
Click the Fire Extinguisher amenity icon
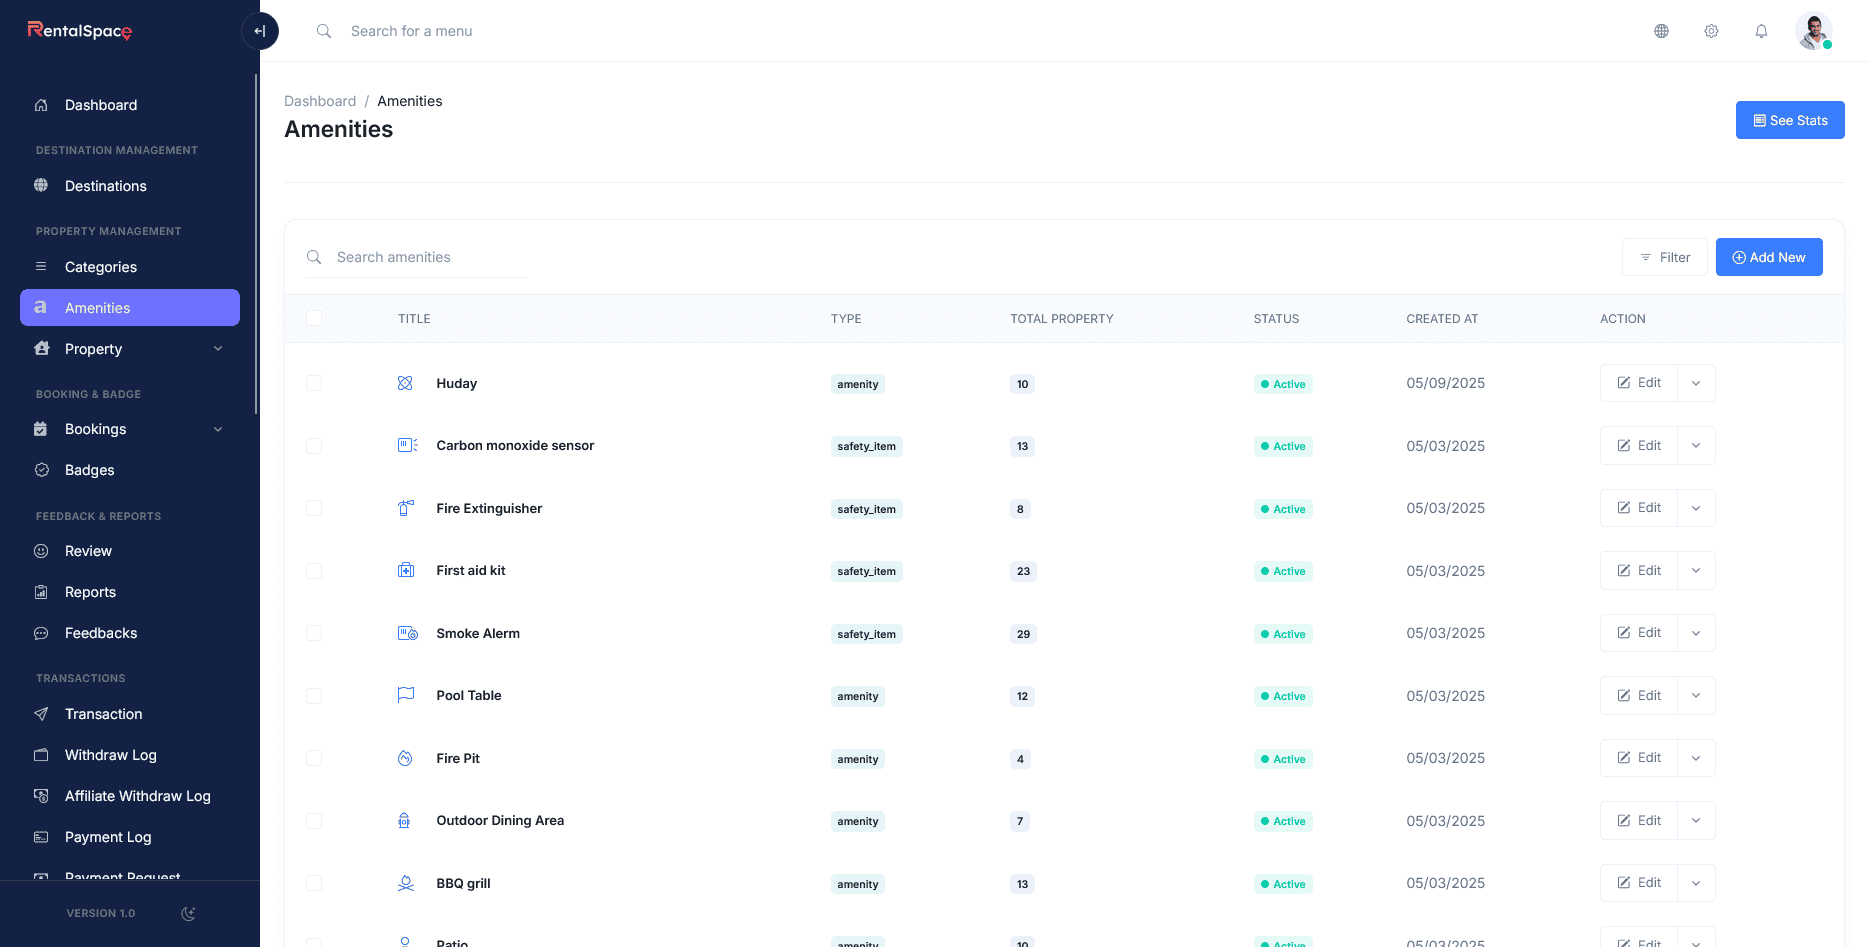coord(406,508)
